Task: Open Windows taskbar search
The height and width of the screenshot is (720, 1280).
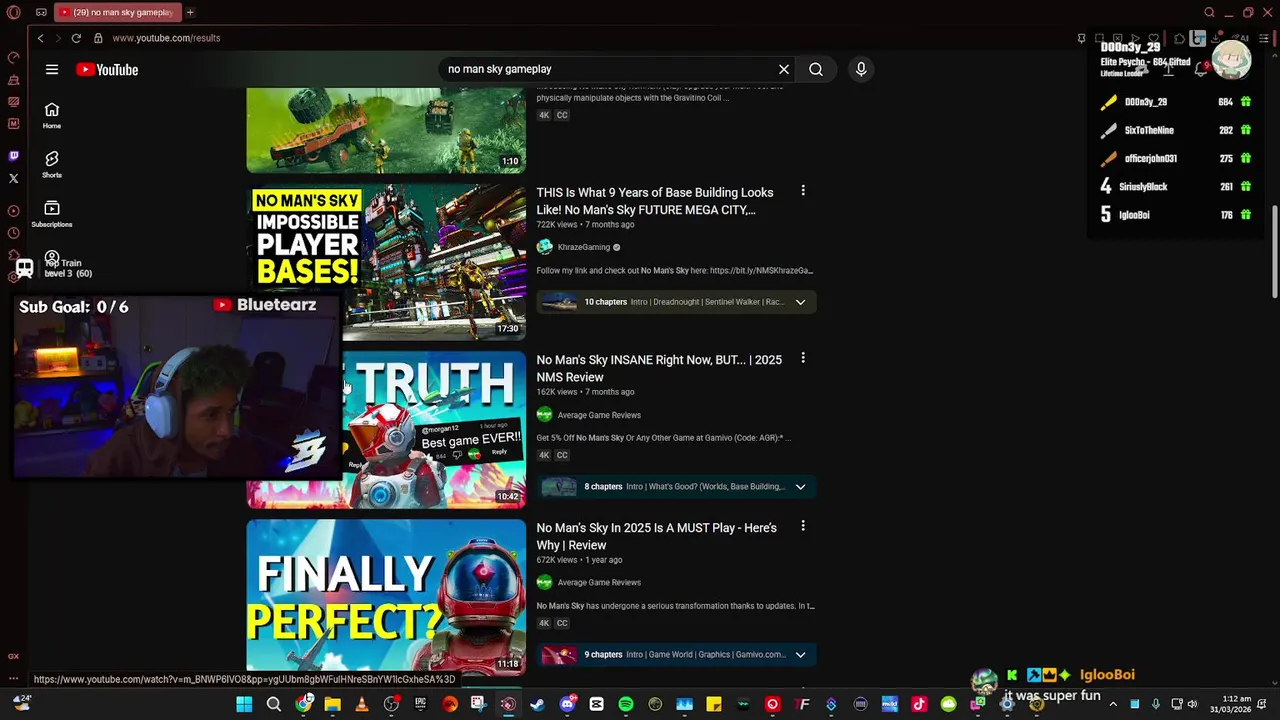Action: tap(273, 704)
